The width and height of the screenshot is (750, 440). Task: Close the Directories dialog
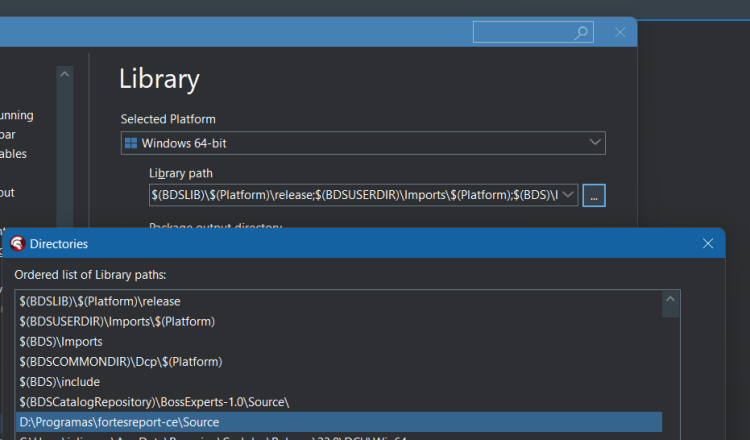pyautogui.click(x=707, y=243)
